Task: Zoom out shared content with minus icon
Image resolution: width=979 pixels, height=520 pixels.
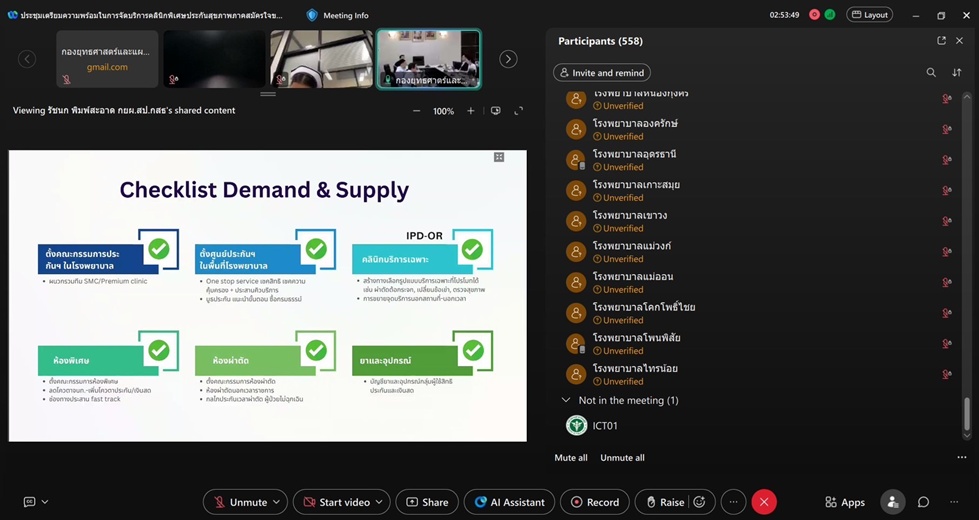Action: pyautogui.click(x=416, y=111)
